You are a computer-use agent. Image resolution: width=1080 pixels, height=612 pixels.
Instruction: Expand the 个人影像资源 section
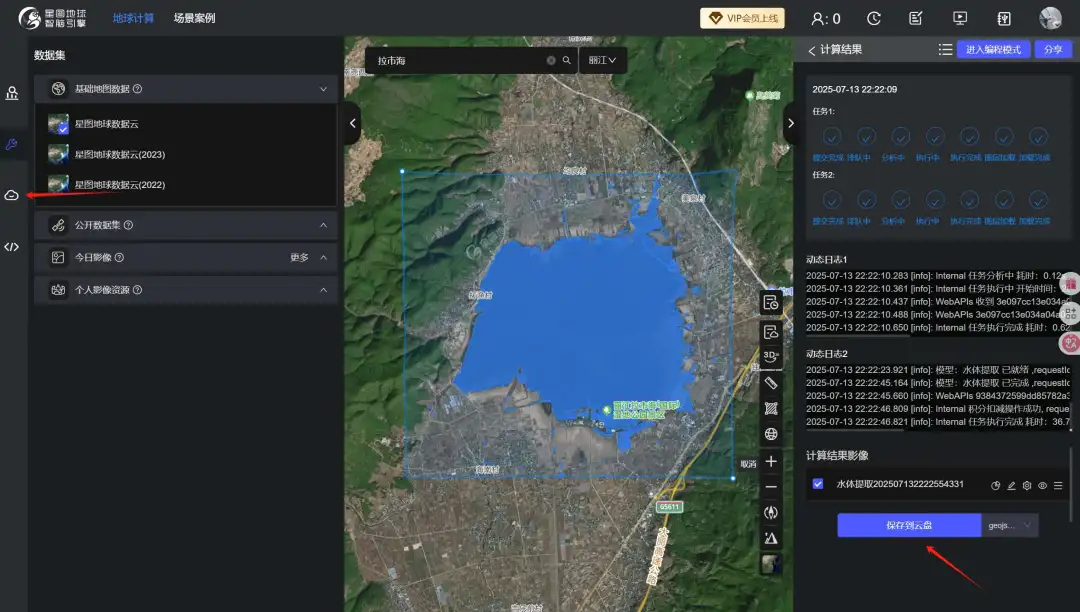pyautogui.click(x=323, y=290)
